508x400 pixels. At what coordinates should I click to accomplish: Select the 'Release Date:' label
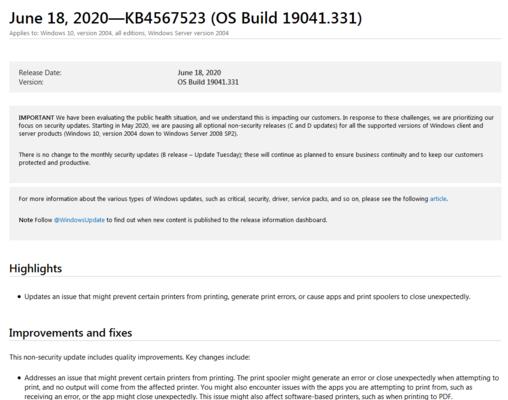tap(40, 73)
